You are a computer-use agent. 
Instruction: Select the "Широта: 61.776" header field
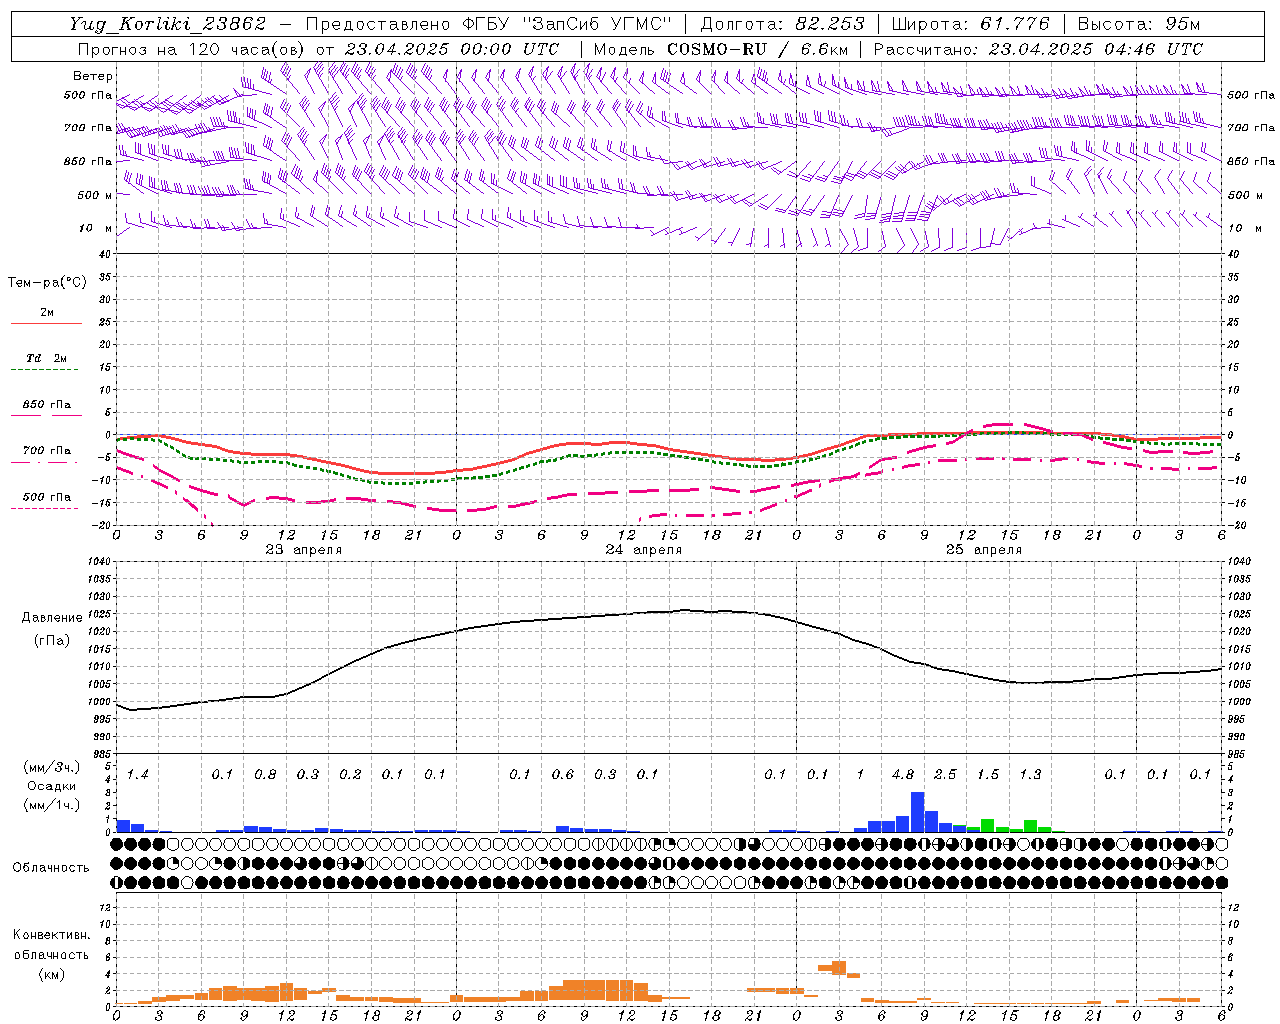970,24
